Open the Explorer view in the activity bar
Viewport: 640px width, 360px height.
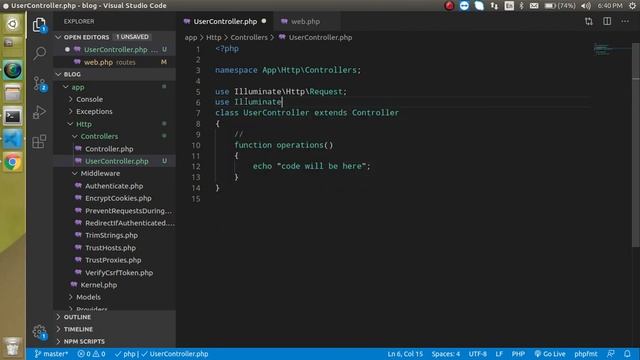point(39,25)
